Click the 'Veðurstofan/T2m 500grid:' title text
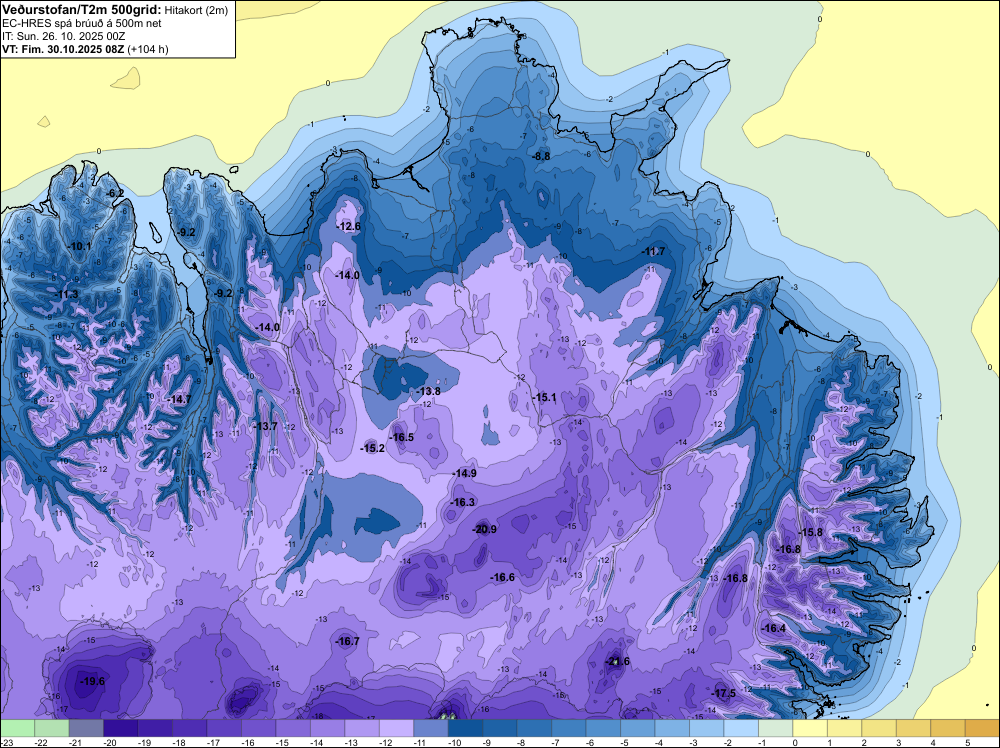 coord(82,9)
